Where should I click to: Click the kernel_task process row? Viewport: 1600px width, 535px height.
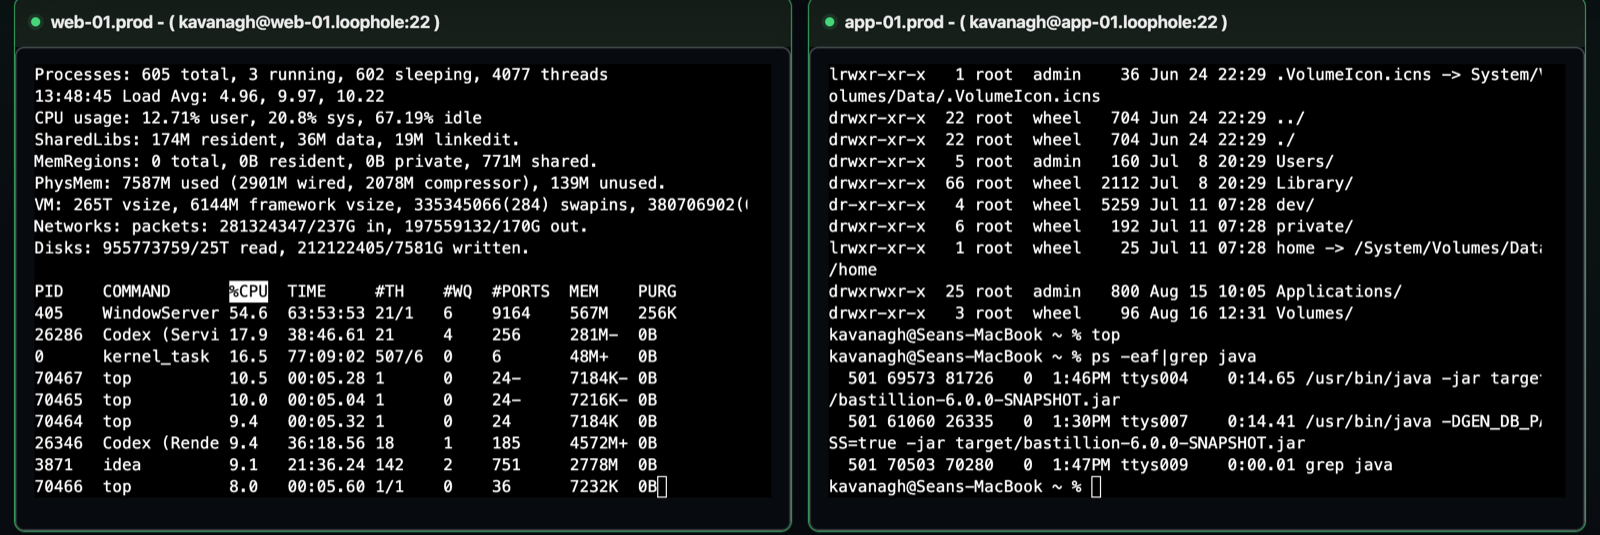[346, 356]
